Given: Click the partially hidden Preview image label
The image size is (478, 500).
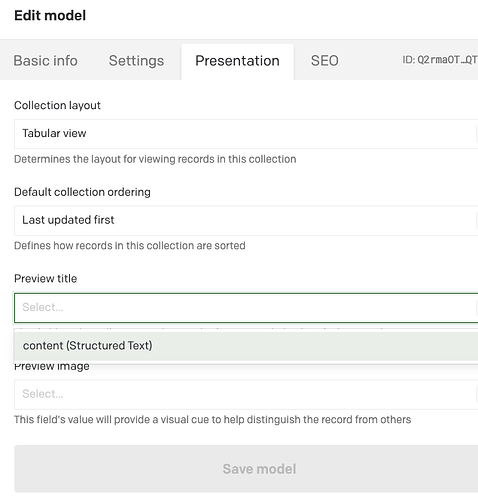Looking at the screenshot, I should click(52, 367).
